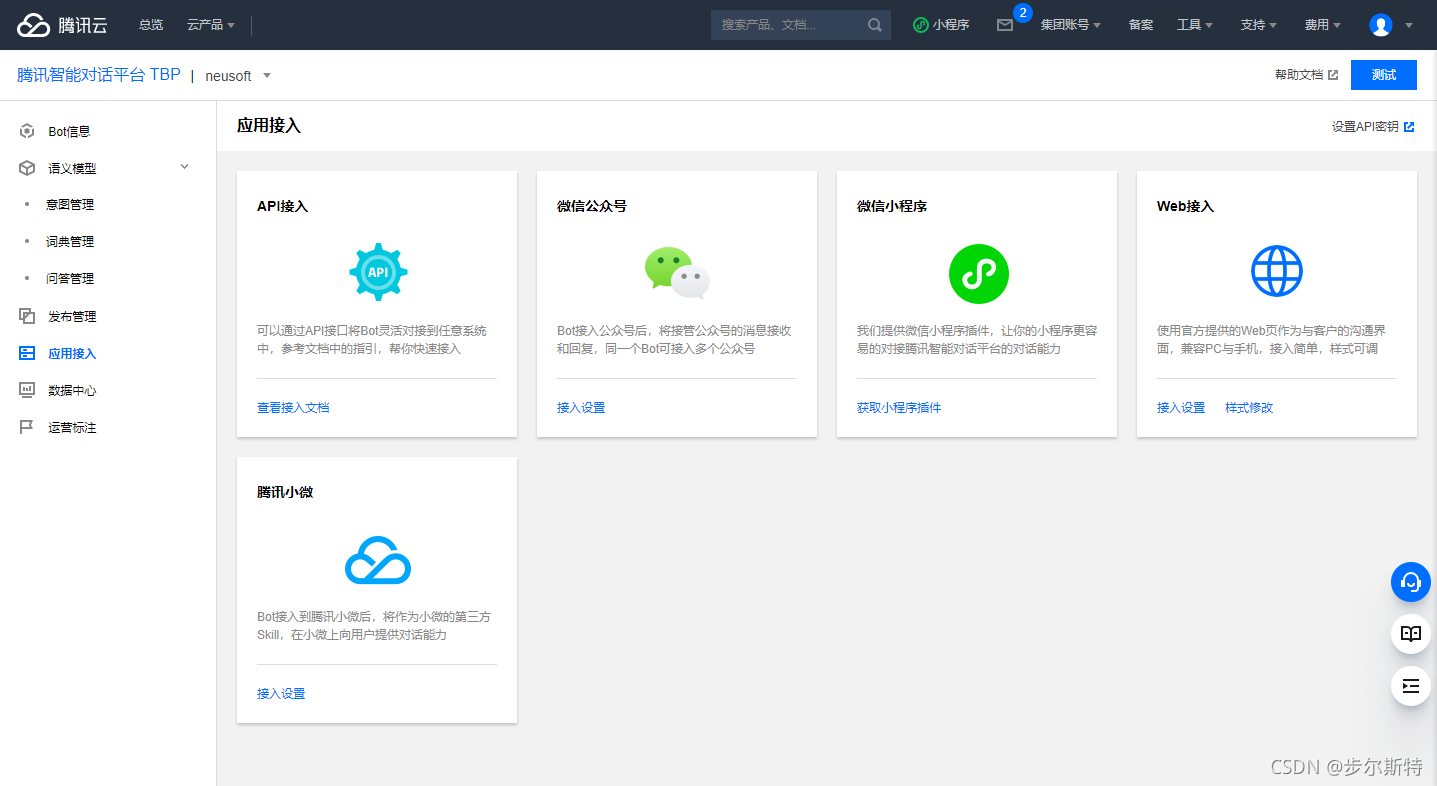Image resolution: width=1437 pixels, height=786 pixels.
Task: Click the Tencent Cloud logo
Action: [x=62, y=25]
